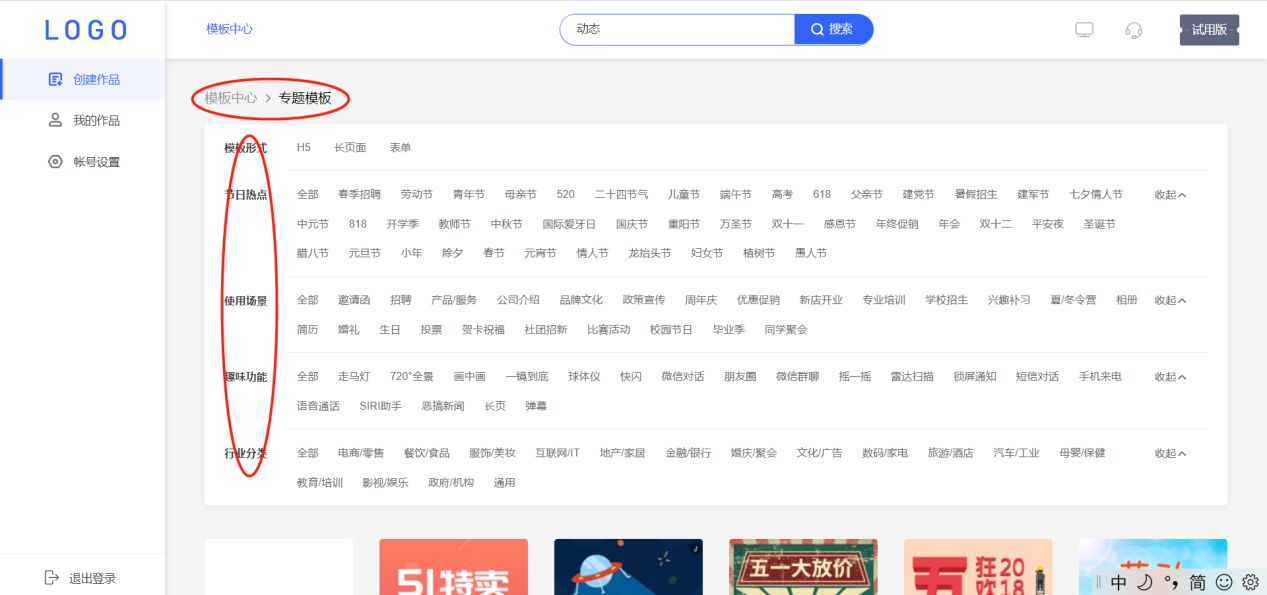Filter by 走马灯 feature
Image resolution: width=1267 pixels, height=595 pixels.
click(354, 377)
